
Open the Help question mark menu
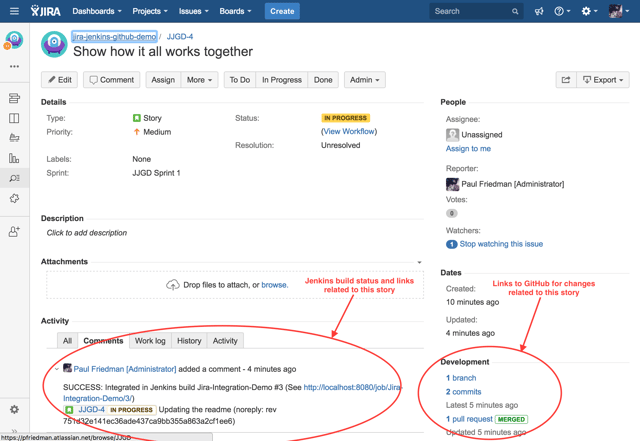(562, 11)
